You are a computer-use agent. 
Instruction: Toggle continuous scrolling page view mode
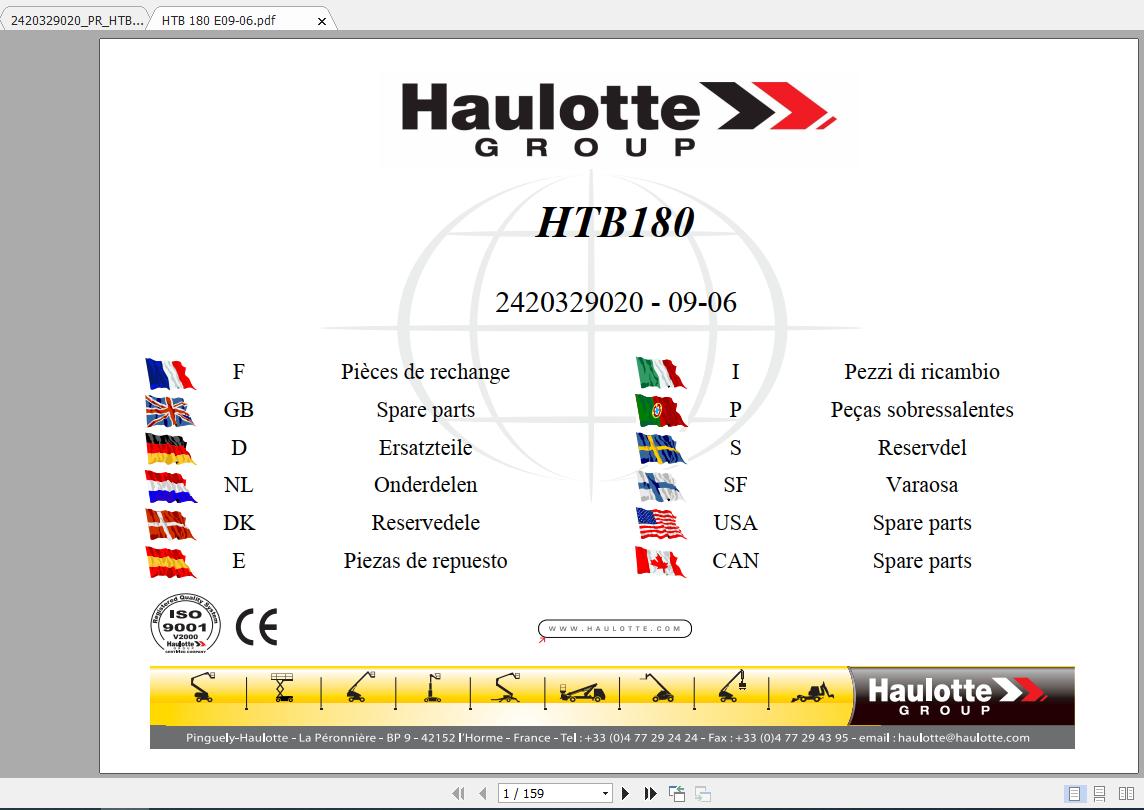point(1099,793)
